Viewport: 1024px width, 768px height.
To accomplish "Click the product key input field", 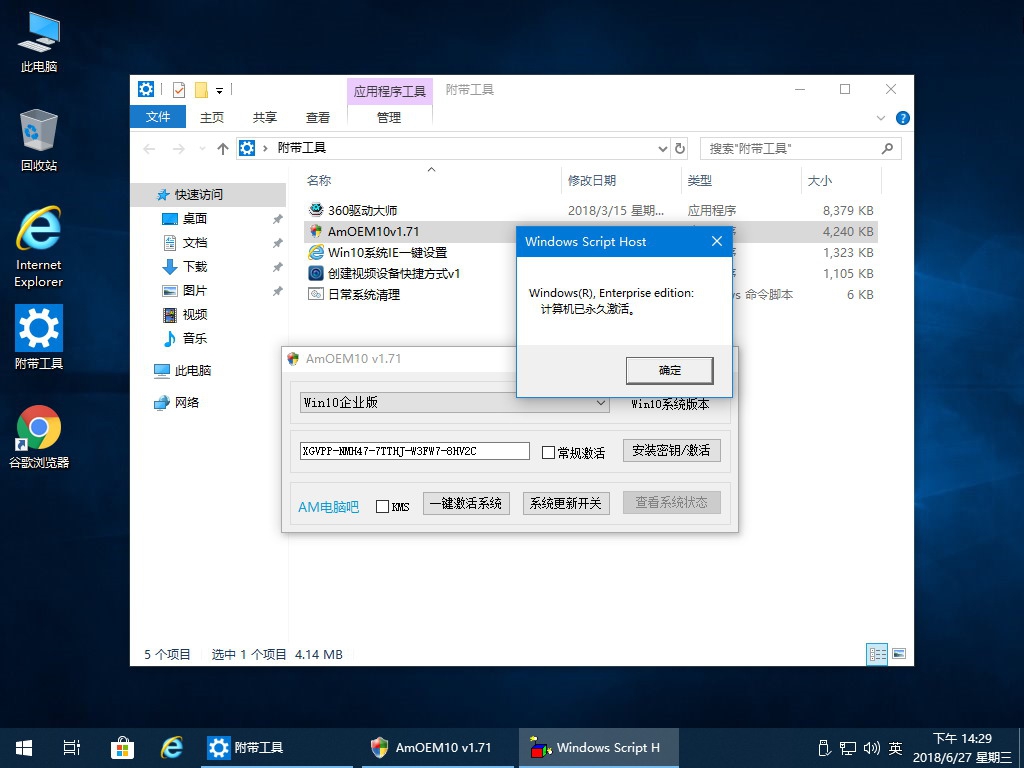I will (x=415, y=451).
